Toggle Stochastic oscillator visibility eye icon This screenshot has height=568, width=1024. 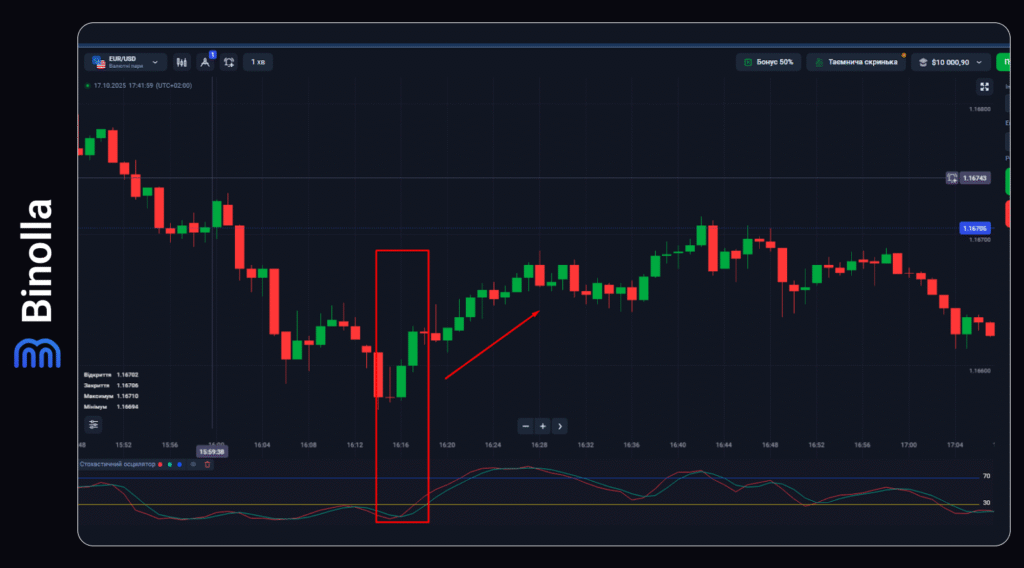coord(193,465)
